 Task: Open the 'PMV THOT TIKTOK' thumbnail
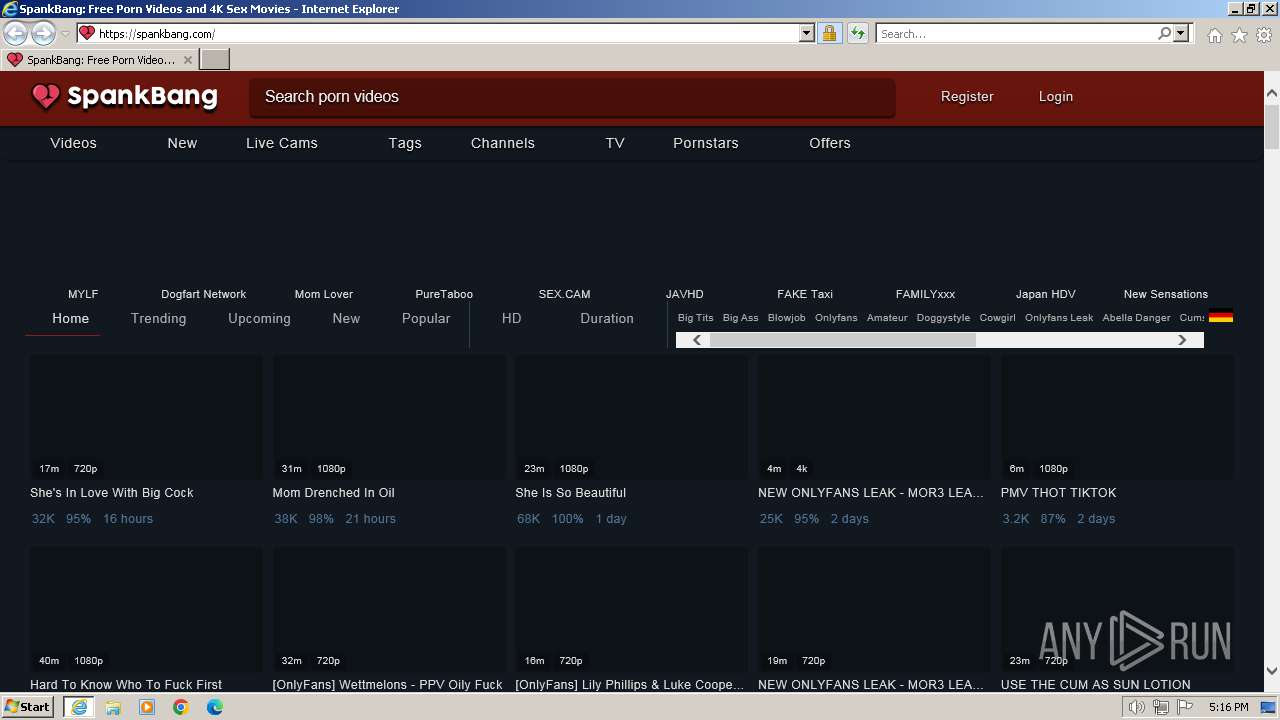tap(1117, 417)
